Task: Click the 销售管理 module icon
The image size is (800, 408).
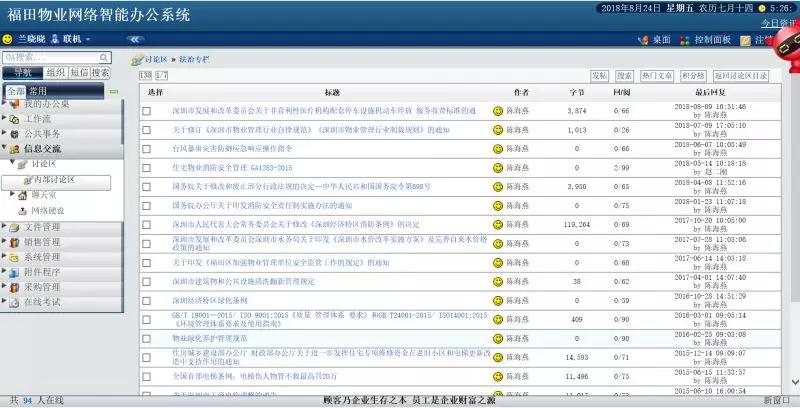Action: [x=15, y=243]
